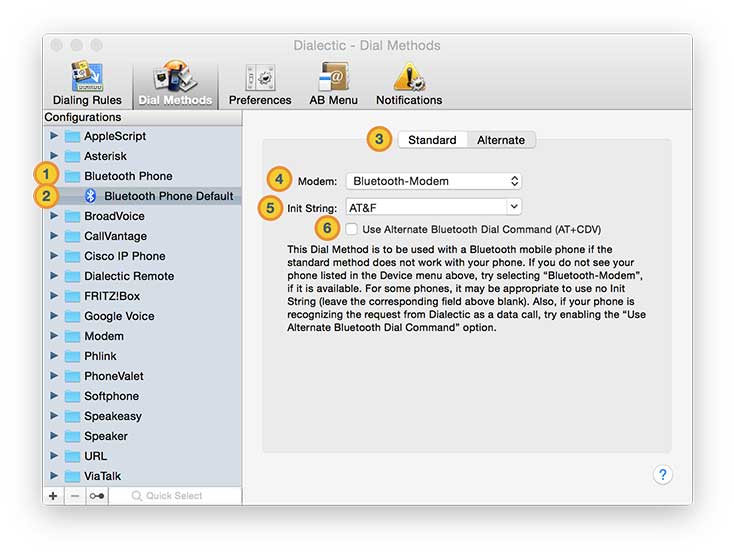Click the Init String text field
734x555 pixels.
(x=426, y=207)
